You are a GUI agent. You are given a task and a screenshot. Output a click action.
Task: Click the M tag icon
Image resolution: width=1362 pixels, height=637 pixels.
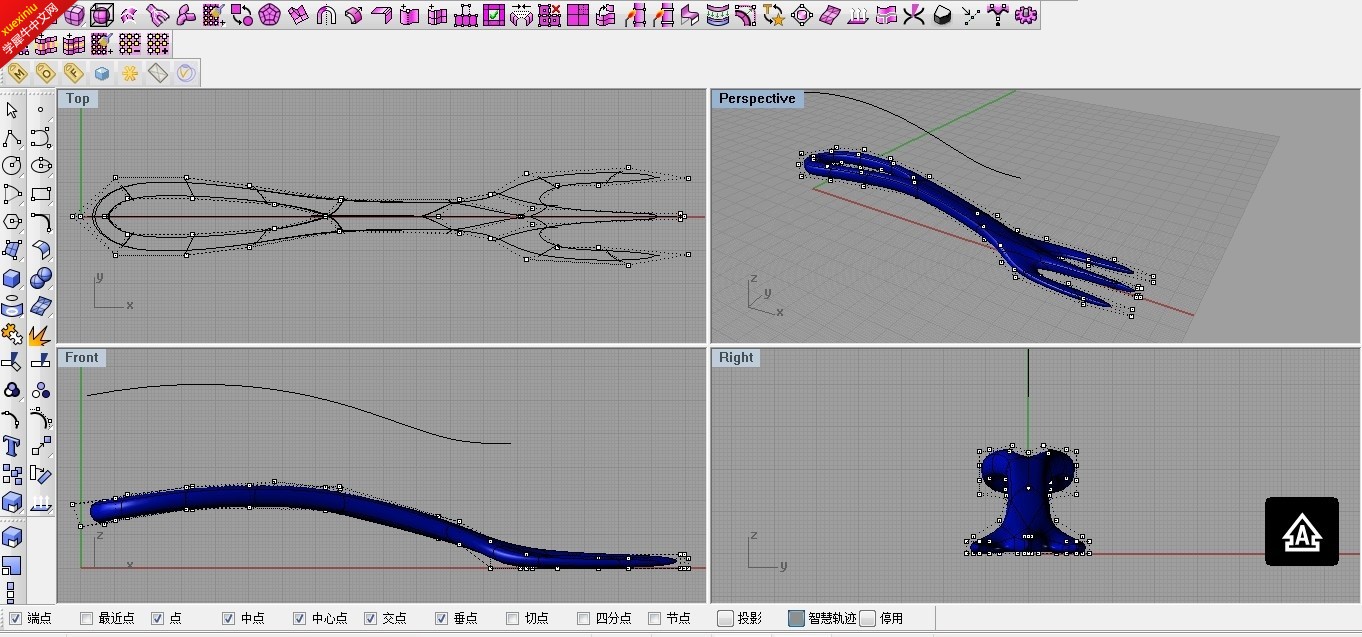point(18,73)
